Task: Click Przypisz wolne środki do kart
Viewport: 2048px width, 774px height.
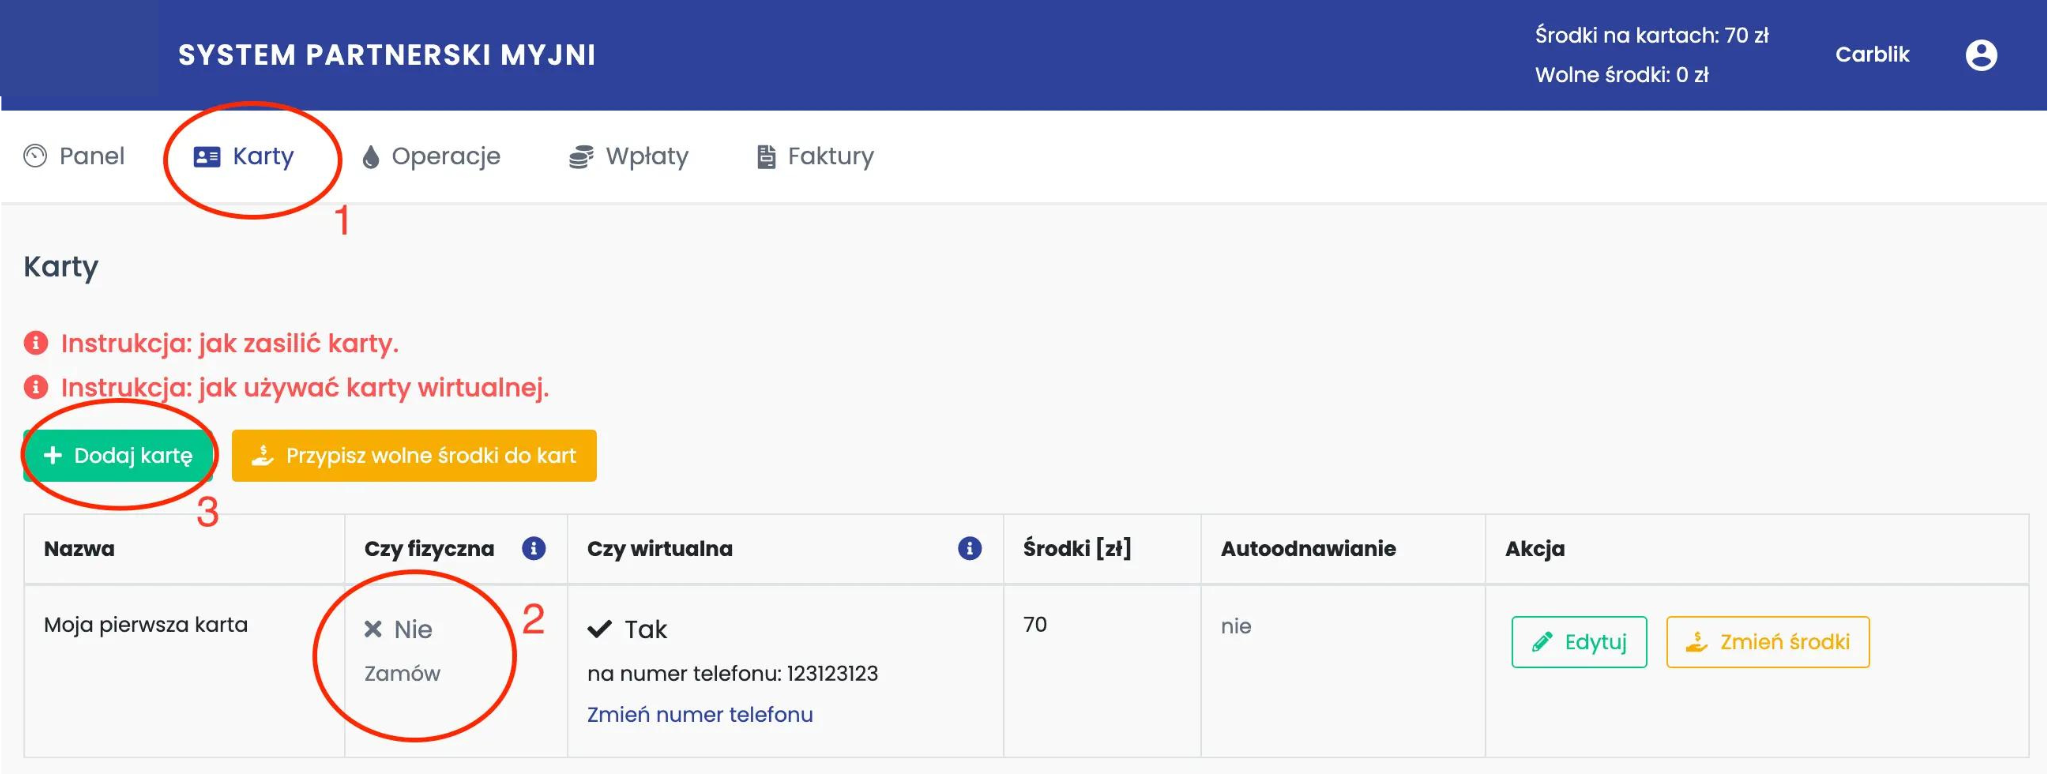Action: click(x=414, y=456)
